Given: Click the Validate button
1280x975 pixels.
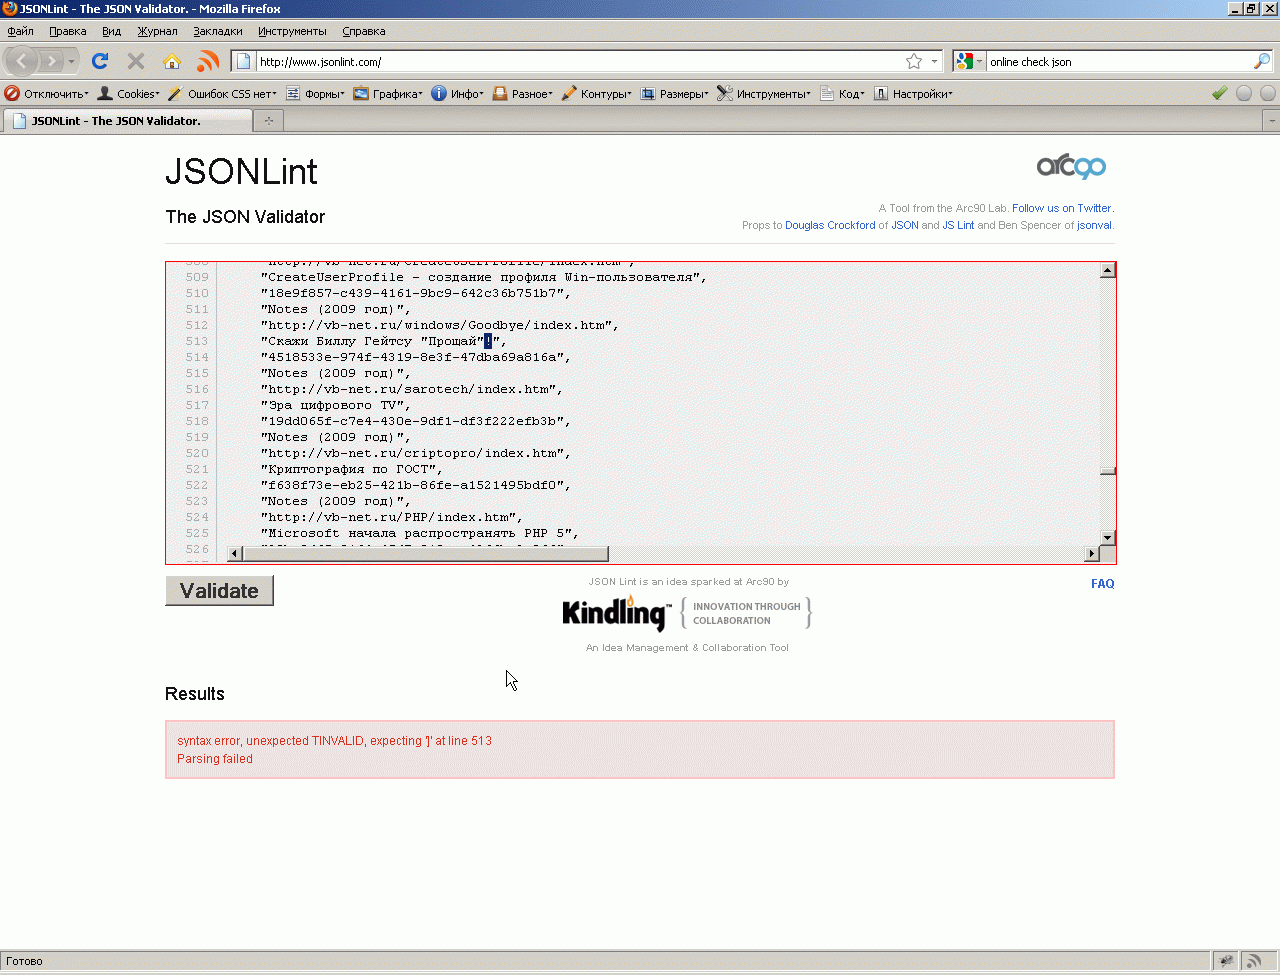Looking at the screenshot, I should (x=219, y=591).
